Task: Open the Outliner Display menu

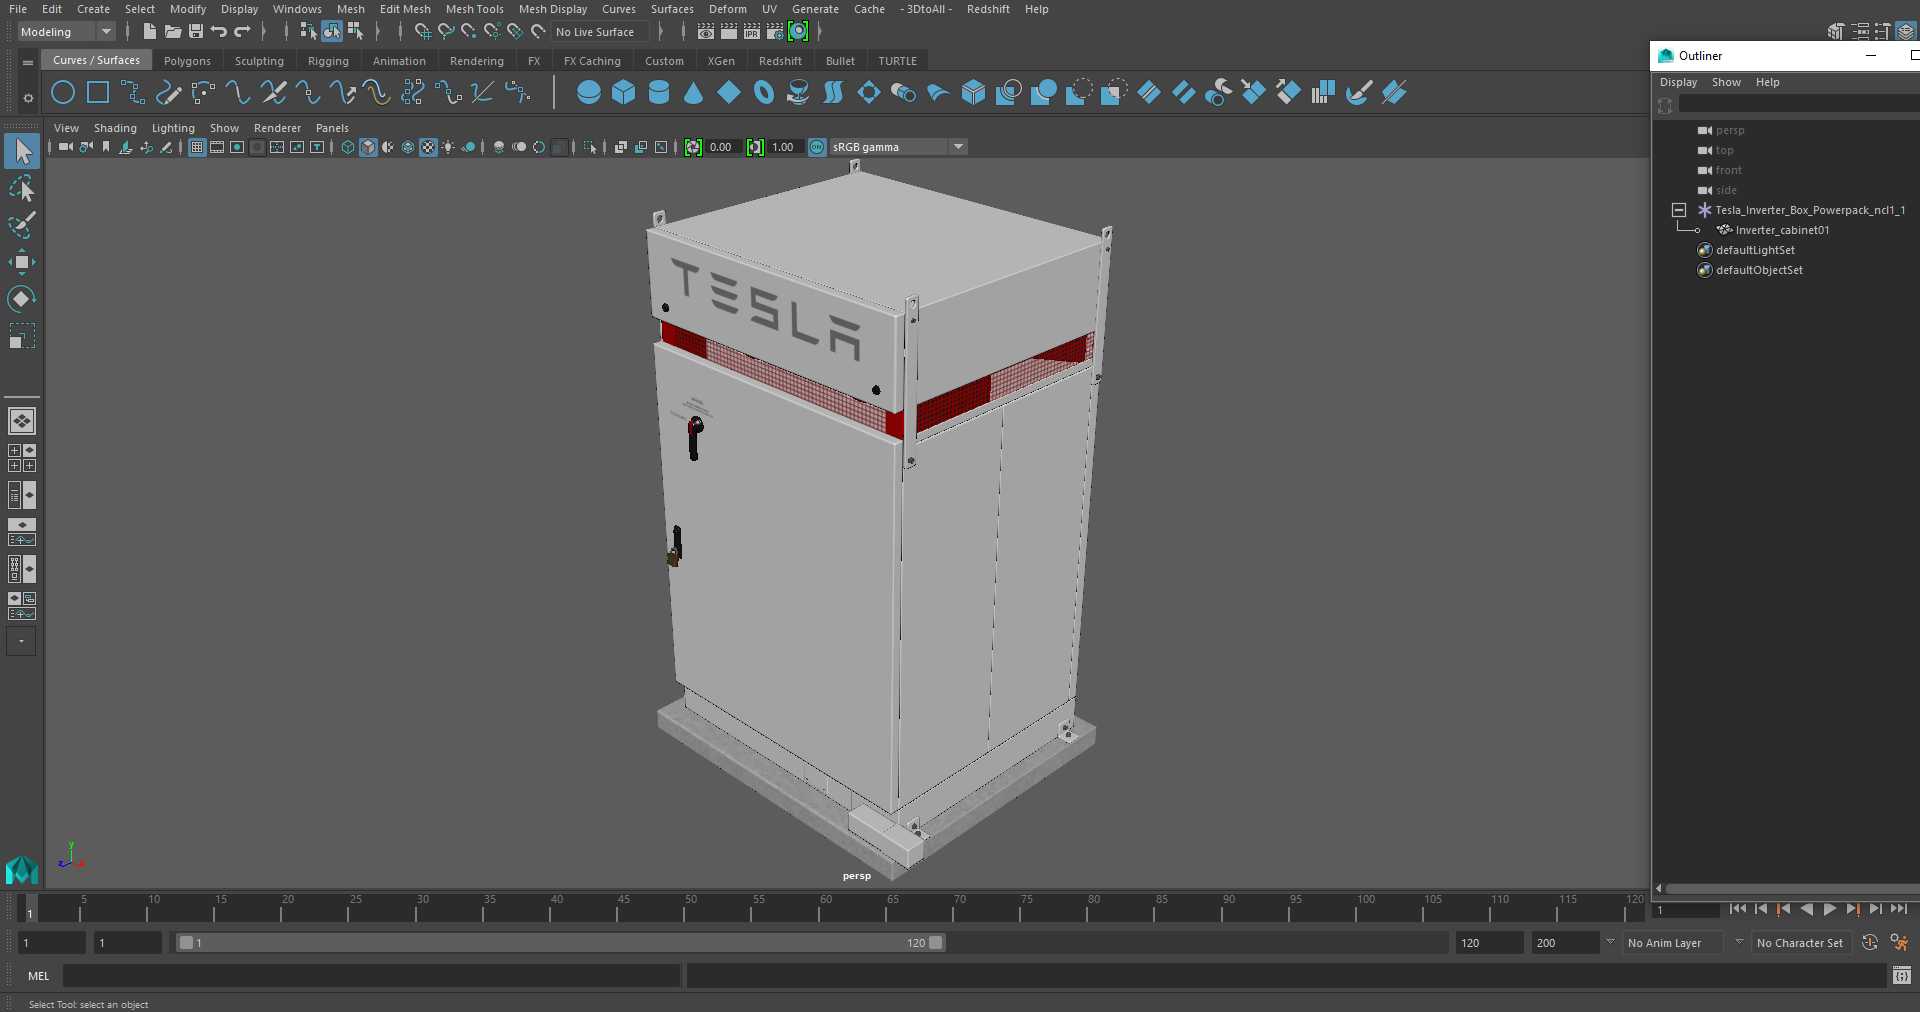Action: pos(1678,82)
